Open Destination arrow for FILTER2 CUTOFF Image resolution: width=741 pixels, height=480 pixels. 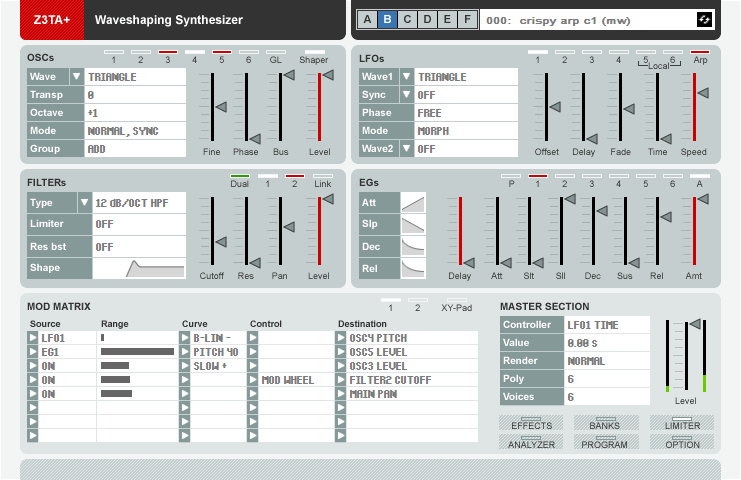[x=341, y=380]
